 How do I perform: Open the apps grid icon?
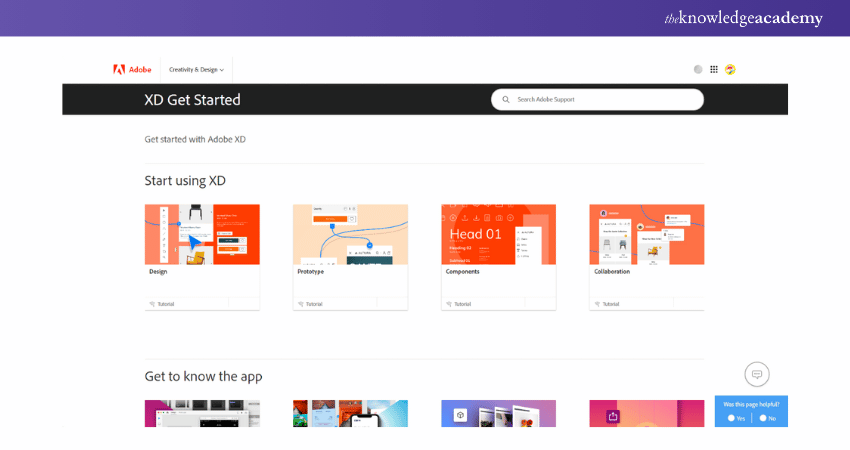click(x=714, y=69)
